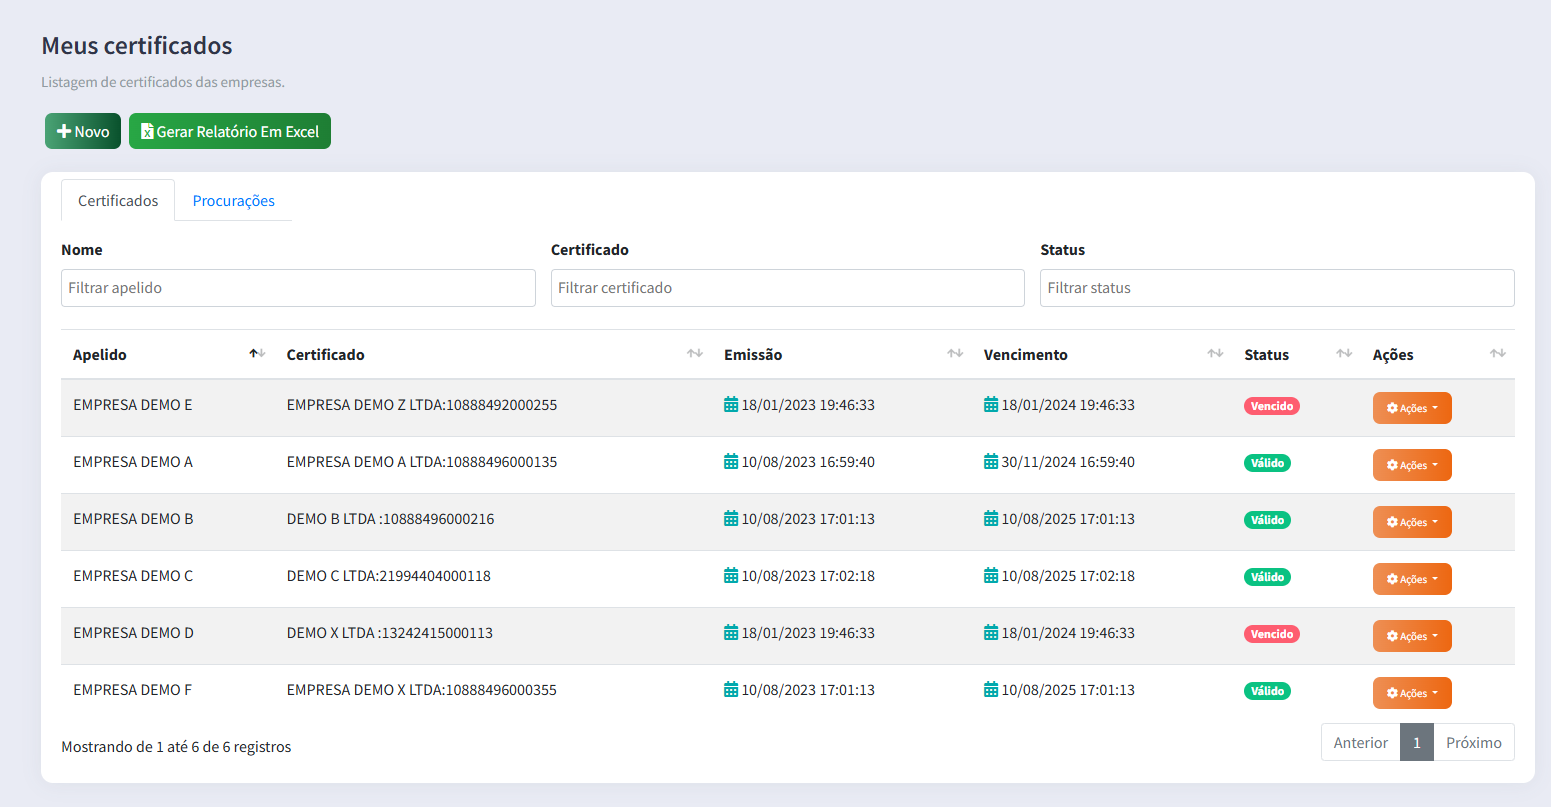This screenshot has width=1551, height=807.
Task: Click sort icon in Ações column
Action: [1497, 354]
